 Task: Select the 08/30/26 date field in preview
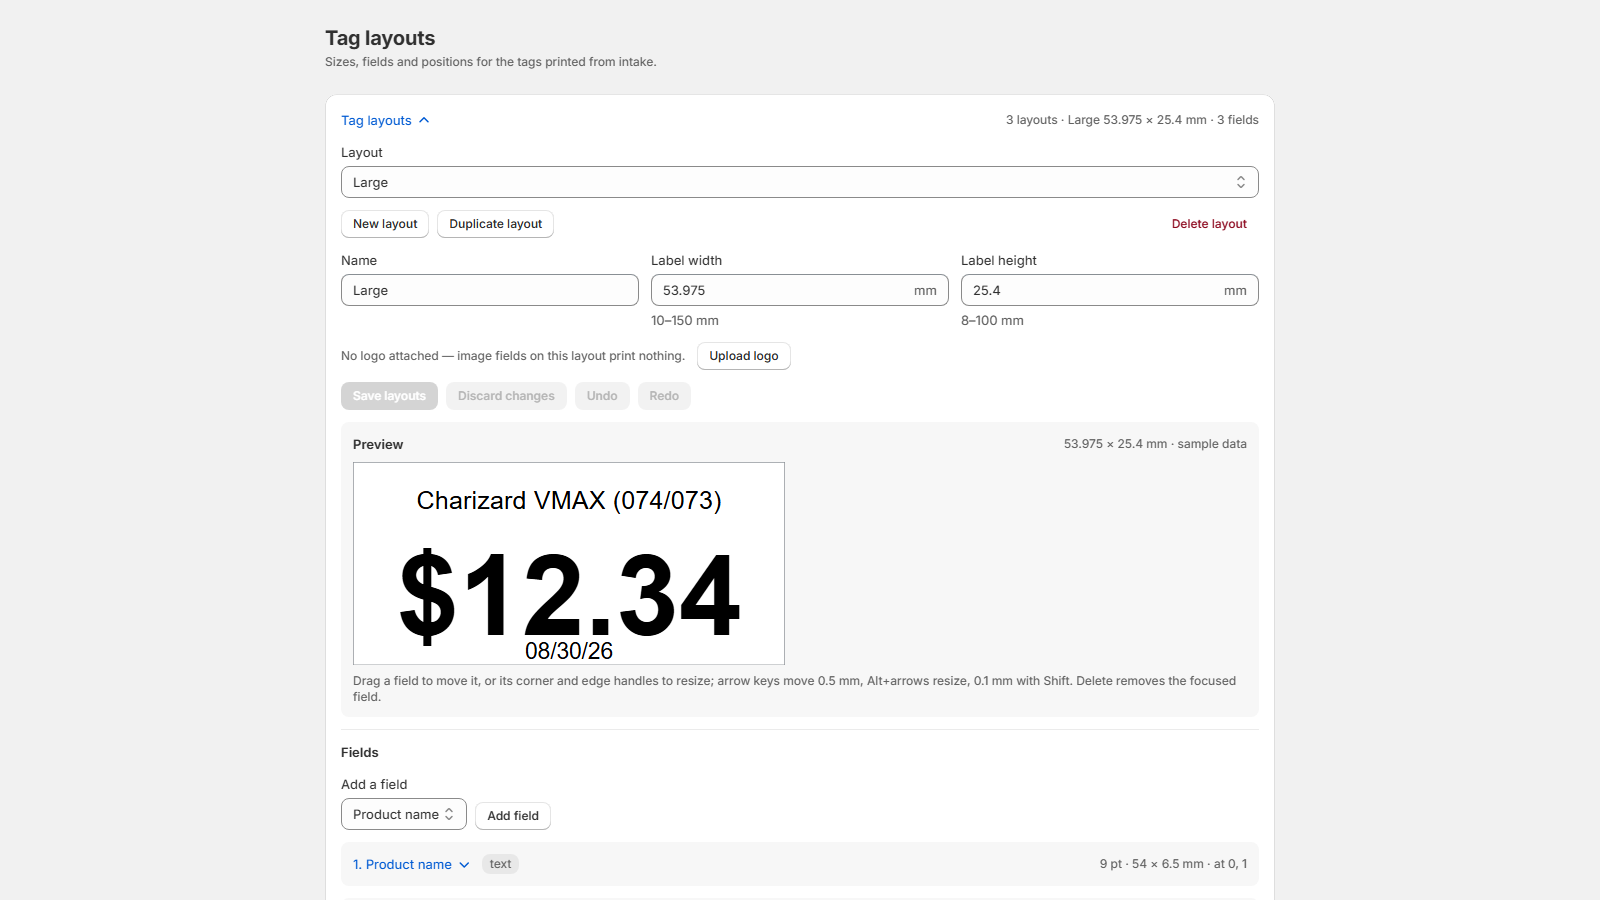coord(569,651)
